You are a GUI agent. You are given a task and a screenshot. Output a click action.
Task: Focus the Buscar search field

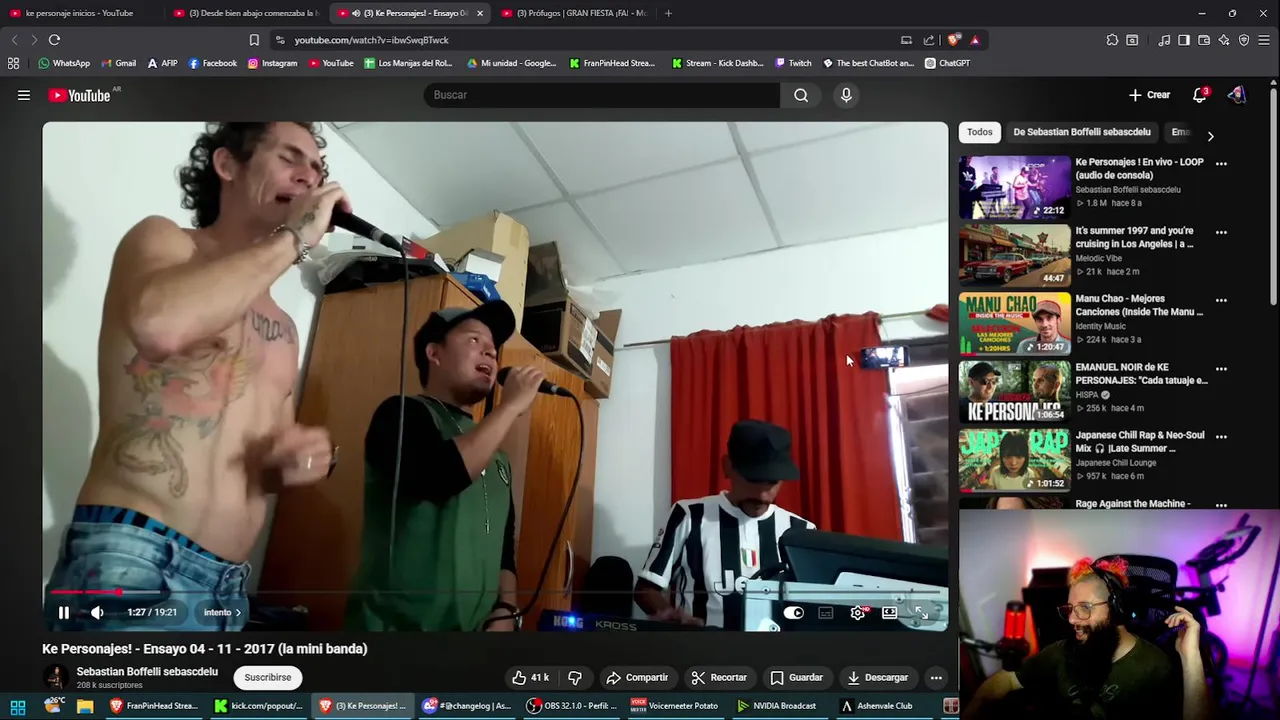point(601,95)
